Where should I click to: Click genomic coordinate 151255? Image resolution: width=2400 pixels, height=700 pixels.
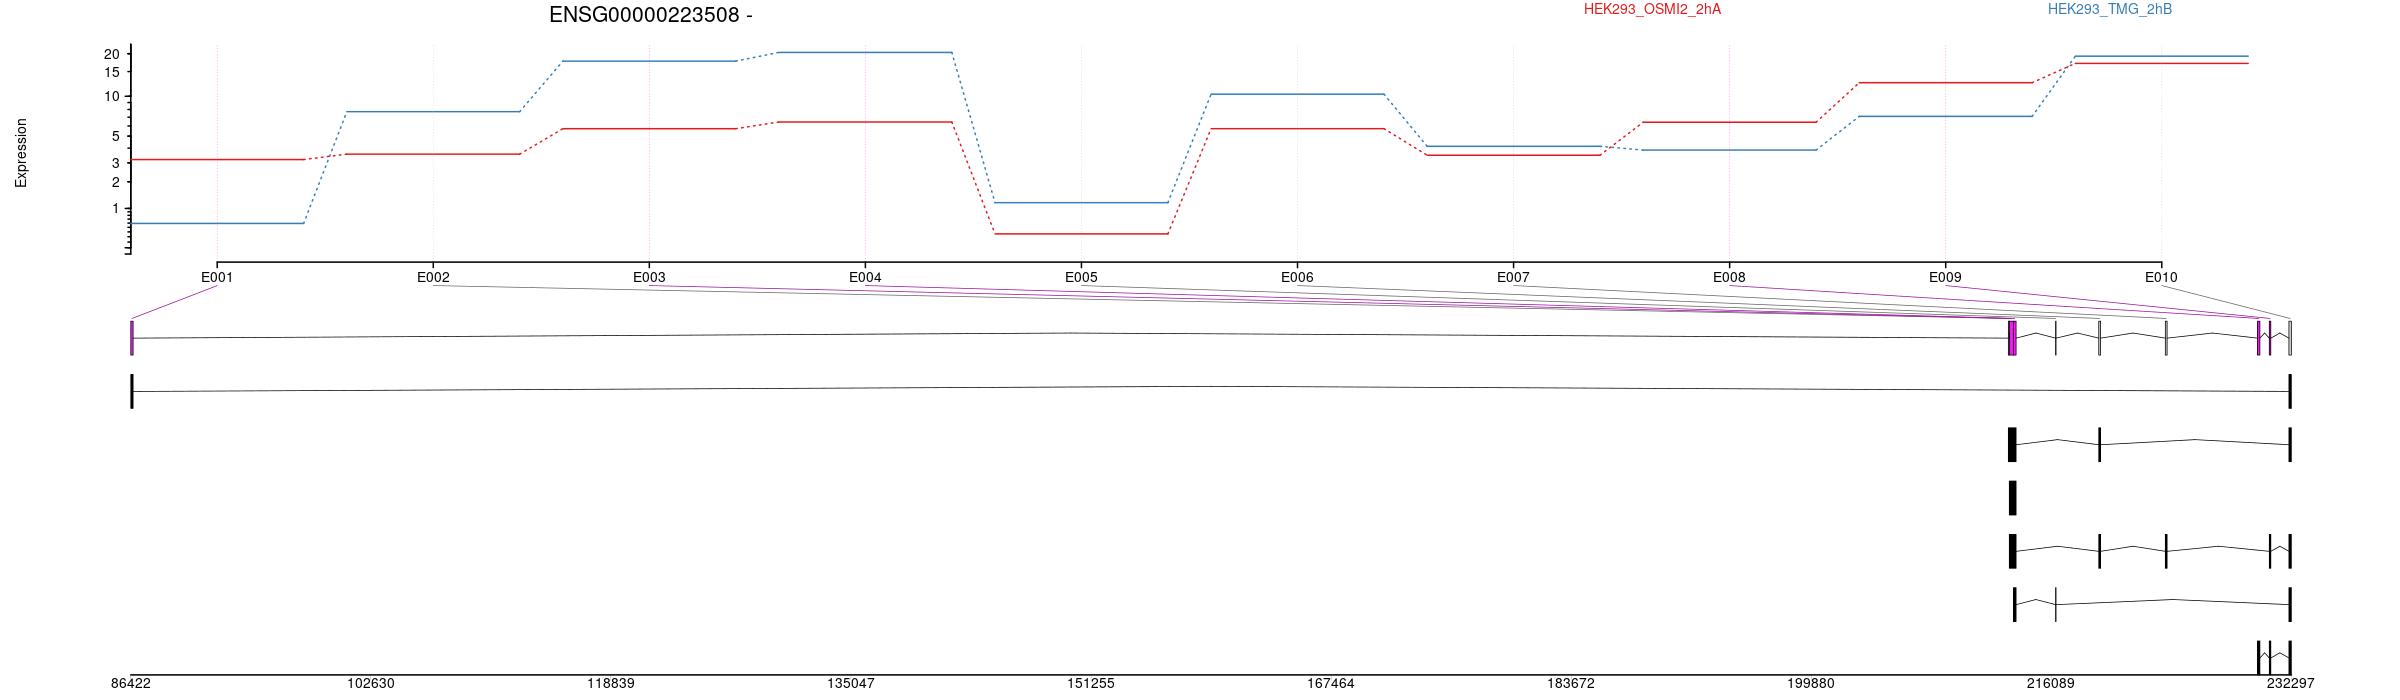tap(1091, 684)
